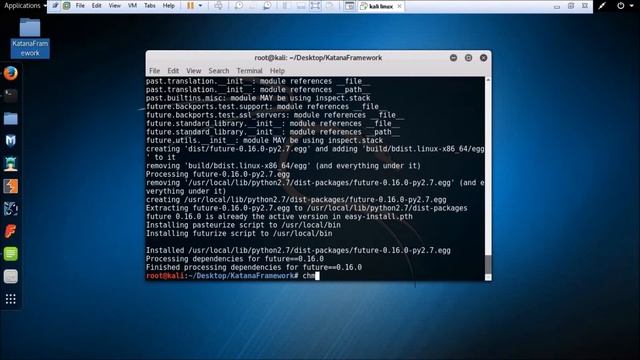Click send Ctrl+Alt+Del toolbar icon
The image size is (640, 360).
click(218, 6)
